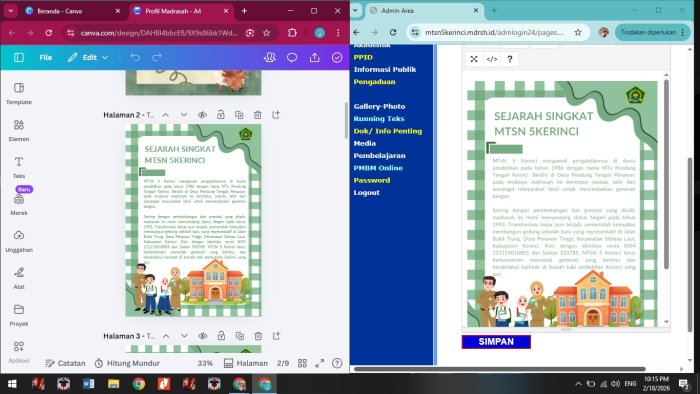Open Catatan notes in Canva footer
The height and width of the screenshot is (394, 700).
tap(65, 363)
